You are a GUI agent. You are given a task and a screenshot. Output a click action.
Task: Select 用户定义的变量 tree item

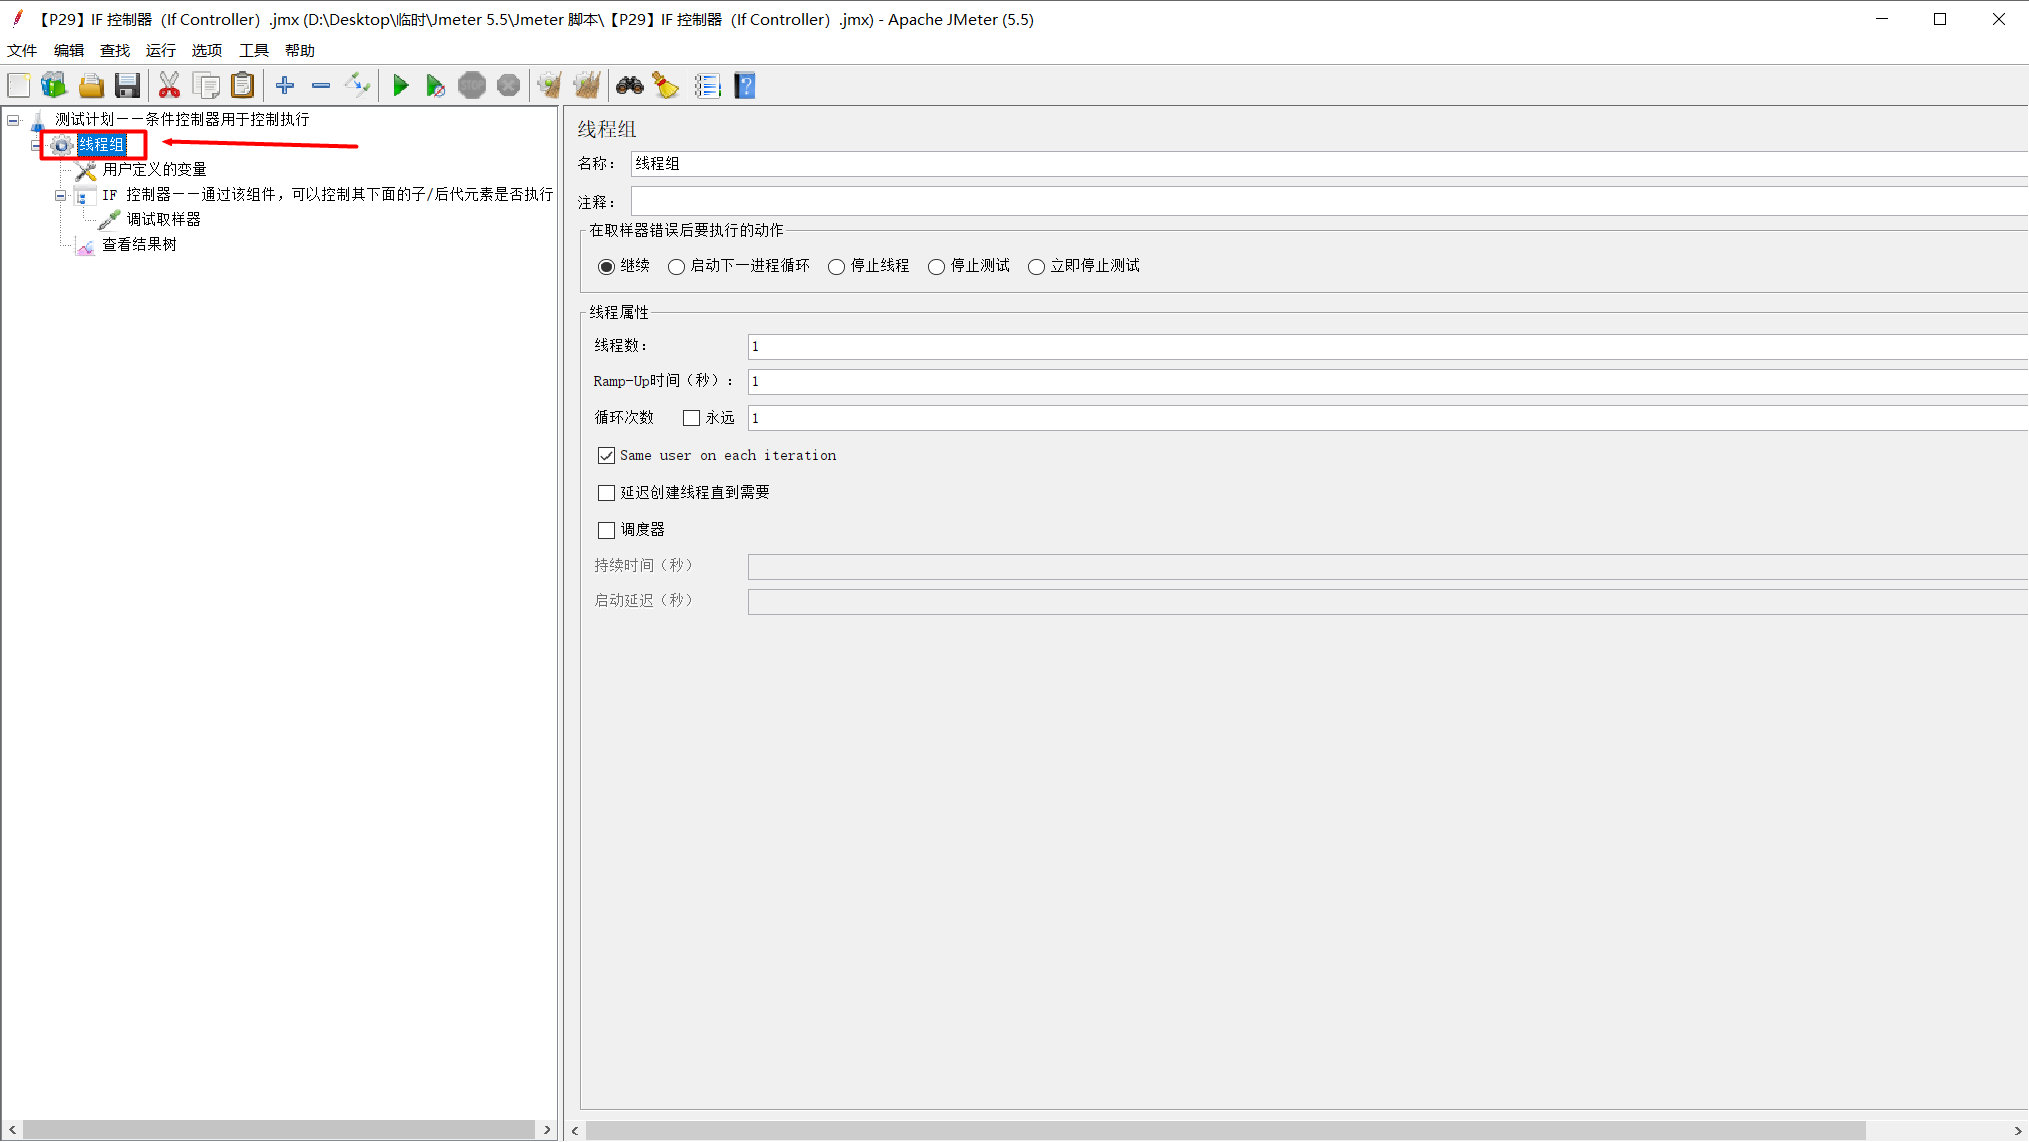coord(155,170)
